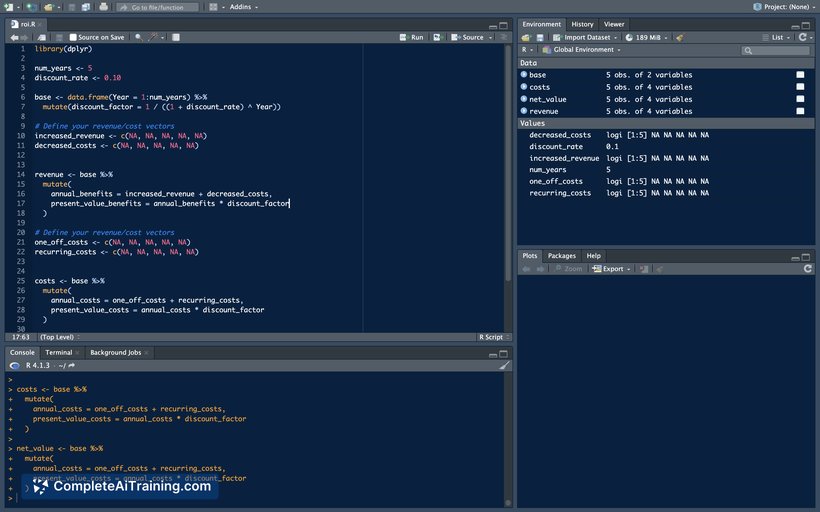Click the Environment search field
The height and width of the screenshot is (512, 820).
(776, 50)
